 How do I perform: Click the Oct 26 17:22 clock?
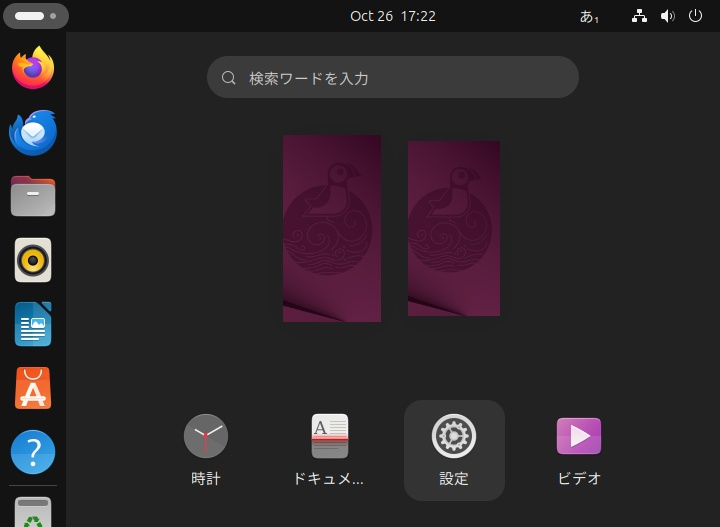point(393,16)
